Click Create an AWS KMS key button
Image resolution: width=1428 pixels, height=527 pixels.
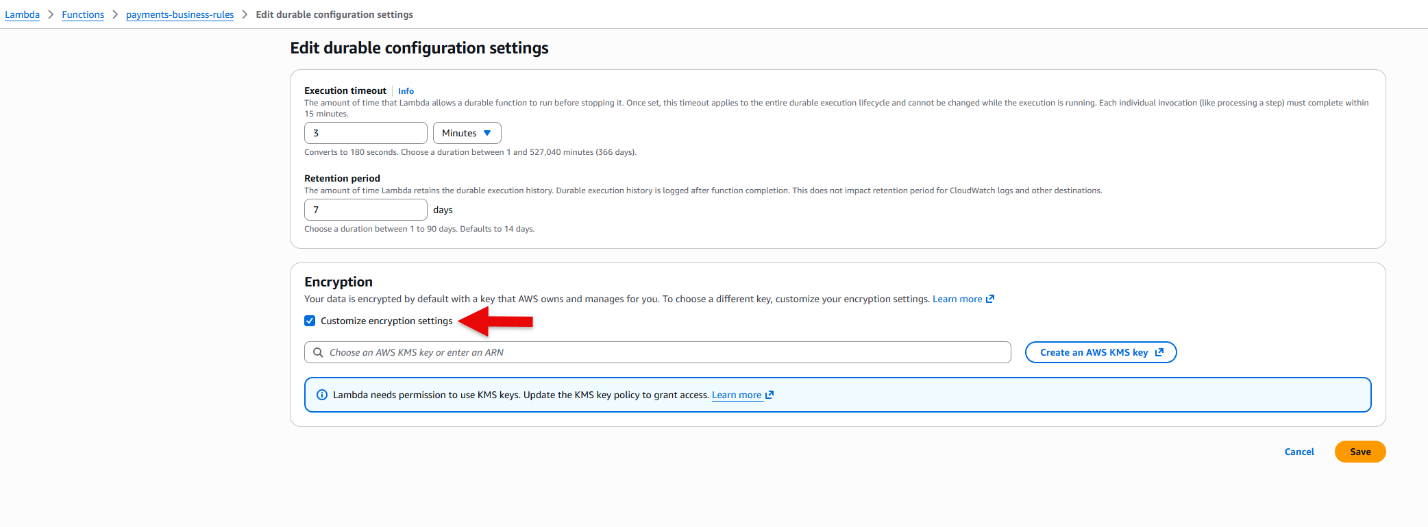(1101, 352)
